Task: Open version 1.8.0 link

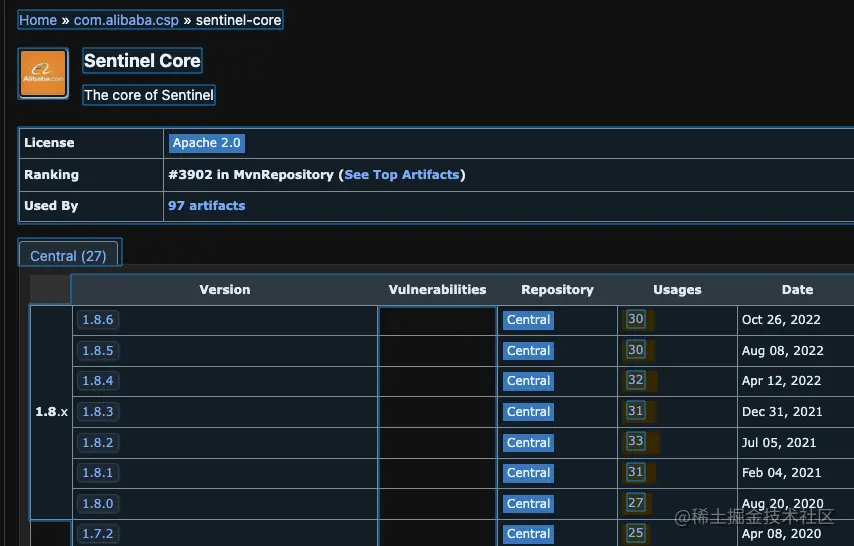Action: tap(98, 503)
